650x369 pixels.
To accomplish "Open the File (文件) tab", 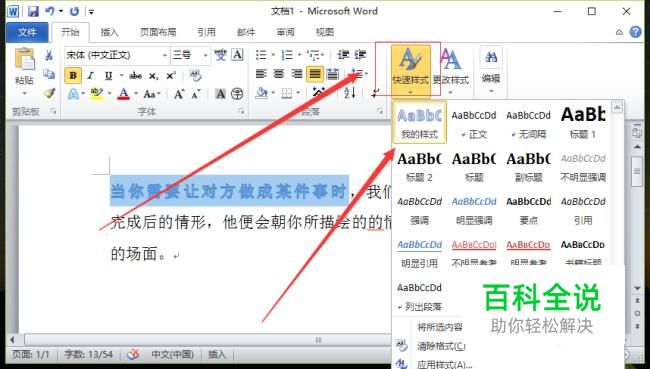I will (27, 32).
